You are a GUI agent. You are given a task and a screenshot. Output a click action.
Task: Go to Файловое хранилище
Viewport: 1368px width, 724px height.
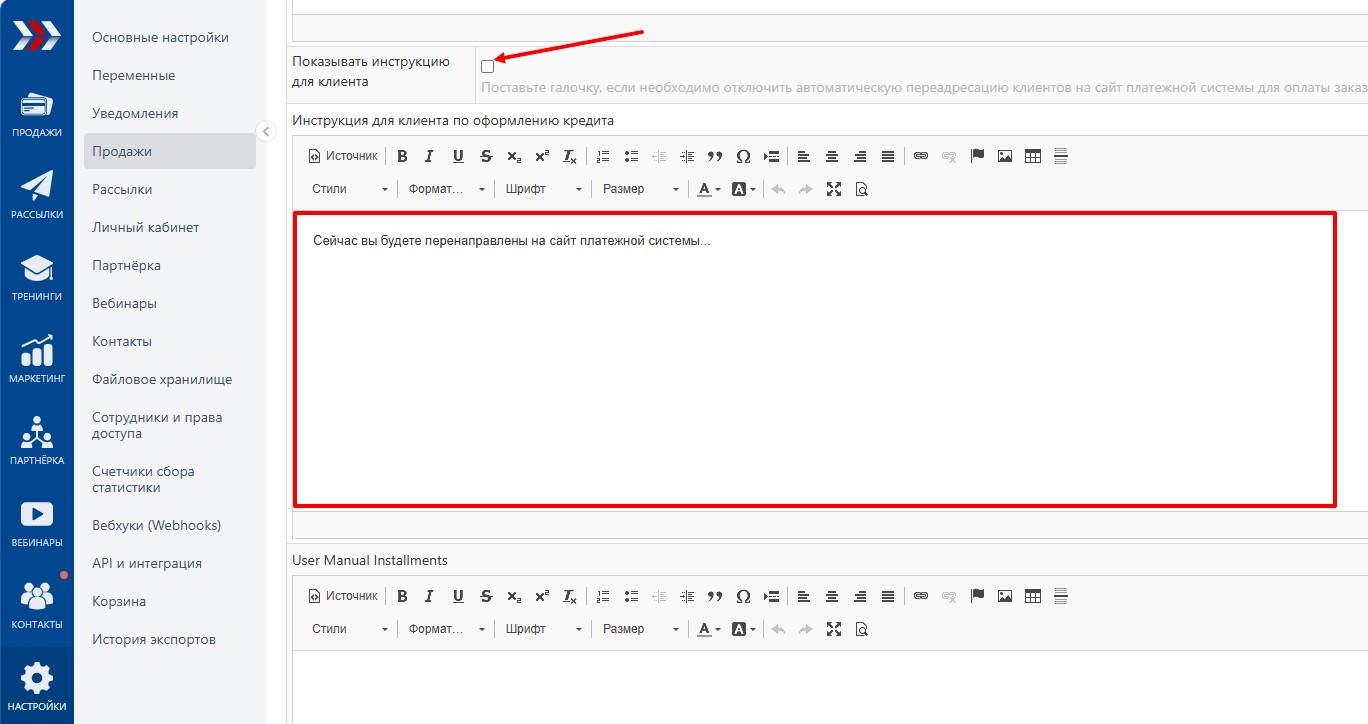(162, 379)
